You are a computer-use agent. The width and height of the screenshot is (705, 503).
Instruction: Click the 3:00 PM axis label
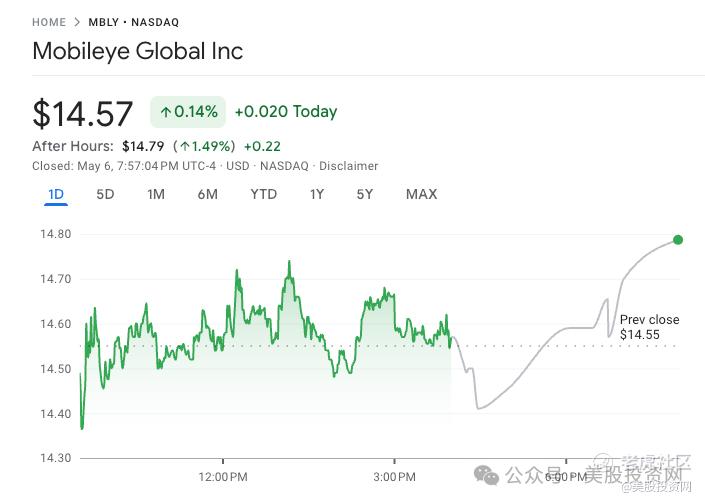394,477
